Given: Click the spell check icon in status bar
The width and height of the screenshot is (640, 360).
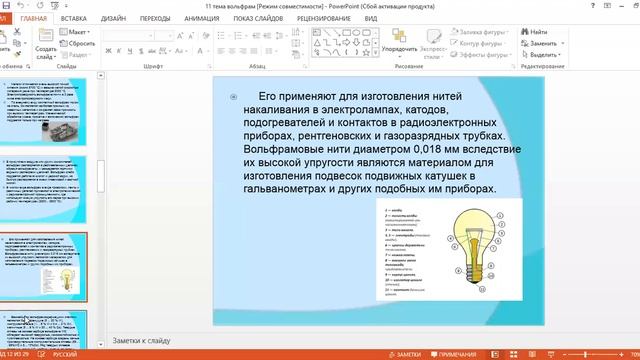Looking at the screenshot, I should pyautogui.click(x=41, y=354).
